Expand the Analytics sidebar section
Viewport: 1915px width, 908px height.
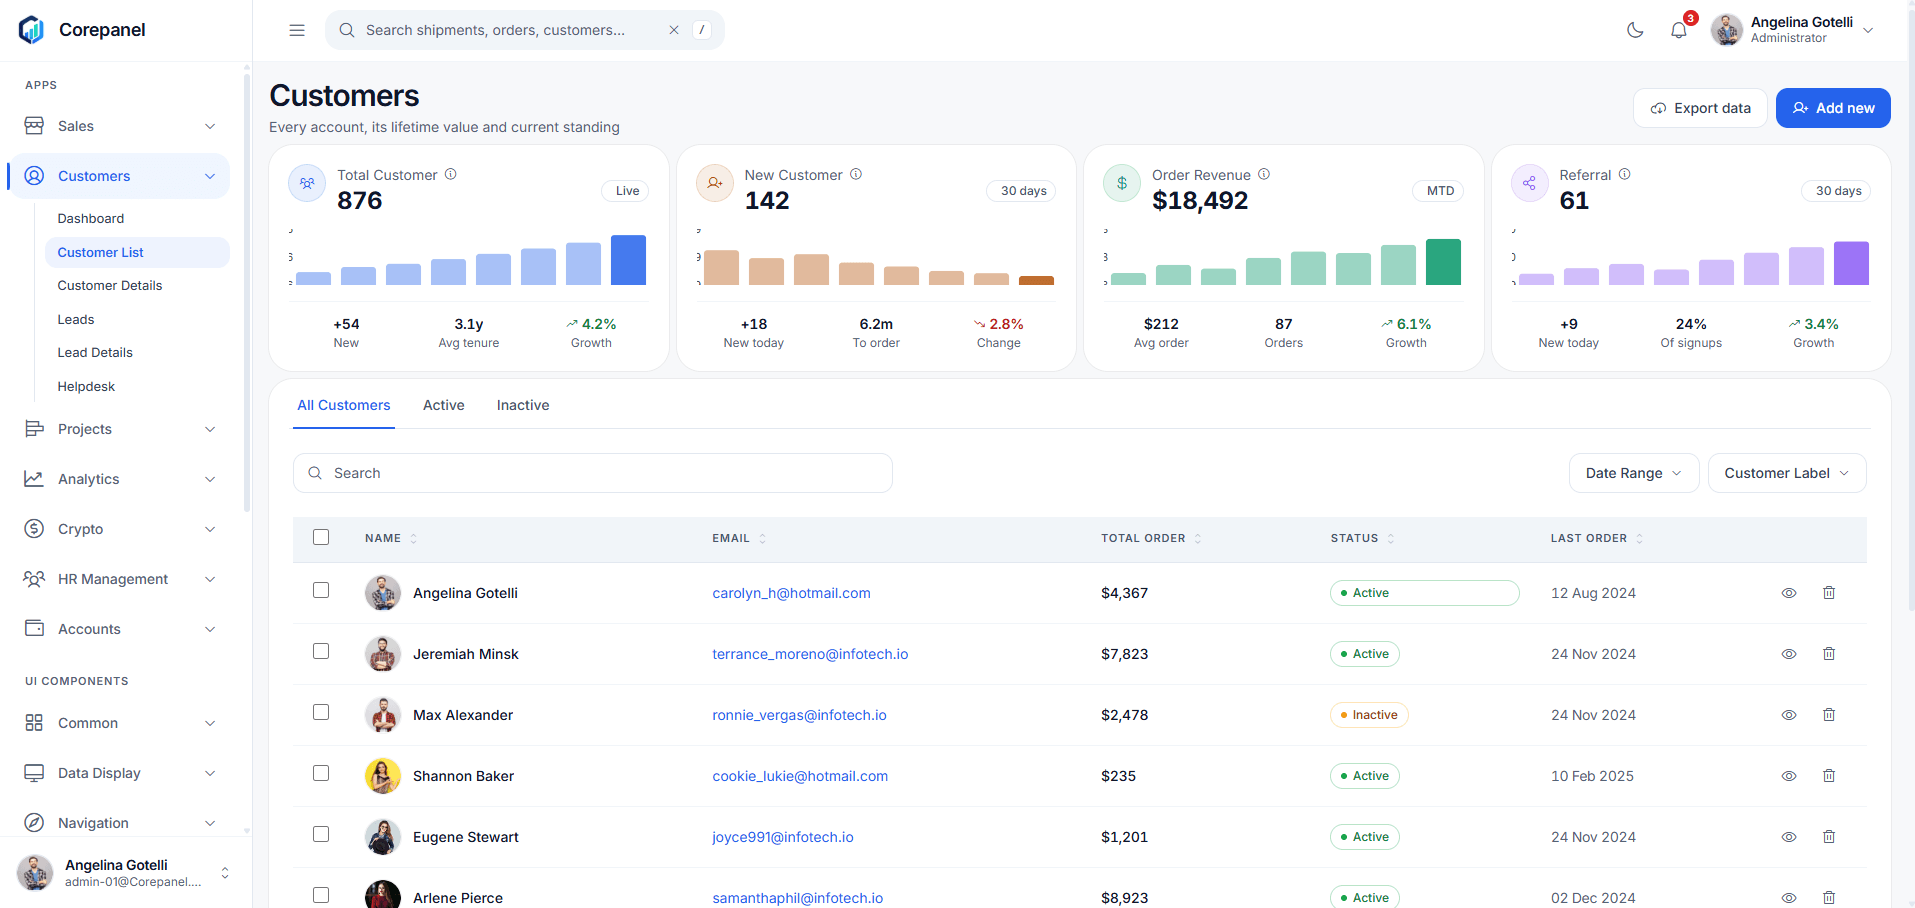tap(120, 479)
